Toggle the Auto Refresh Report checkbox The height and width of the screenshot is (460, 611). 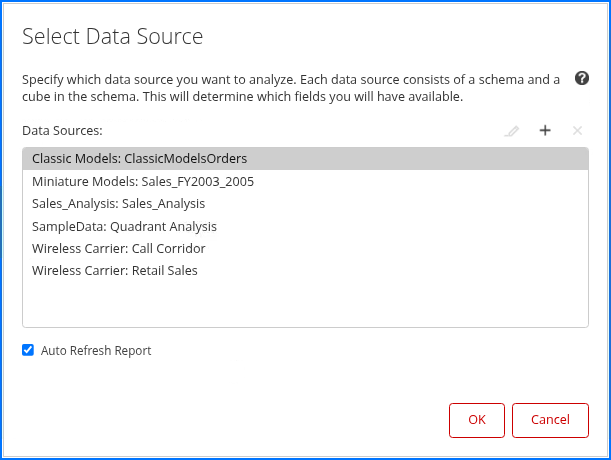click(28, 351)
